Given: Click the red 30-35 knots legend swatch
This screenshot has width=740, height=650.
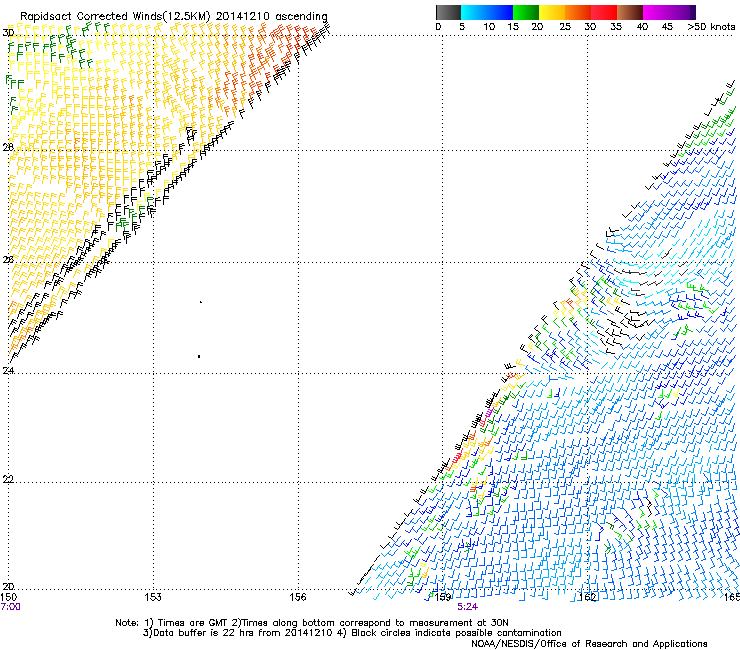Looking at the screenshot, I should pyautogui.click(x=604, y=12).
